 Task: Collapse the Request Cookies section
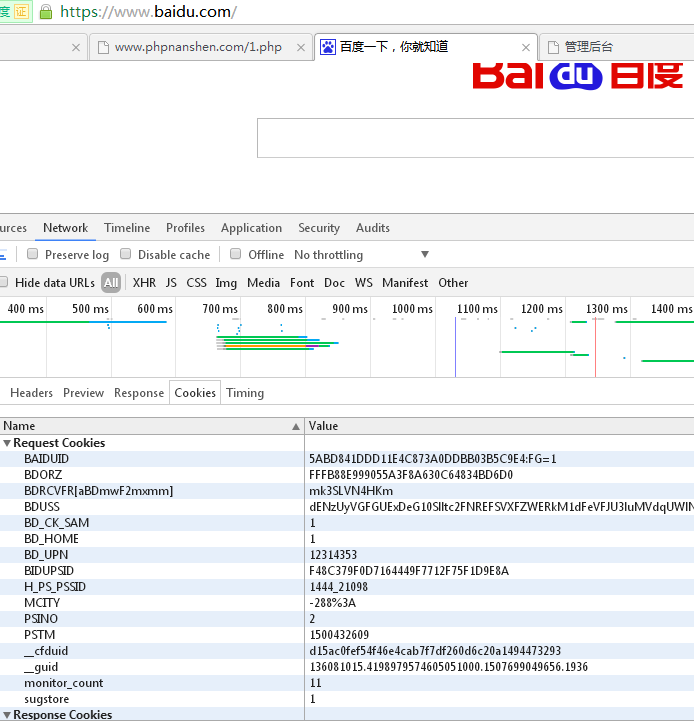point(7,443)
